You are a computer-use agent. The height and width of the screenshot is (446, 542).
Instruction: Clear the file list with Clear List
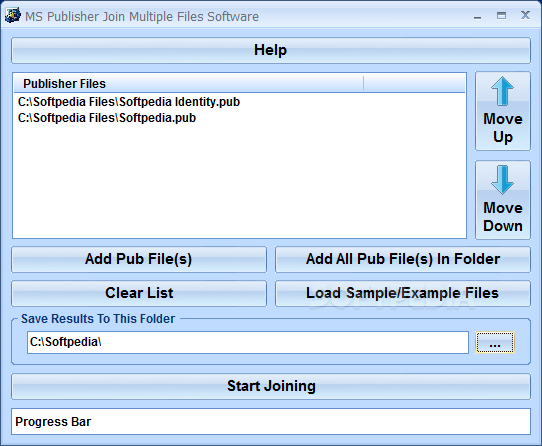tap(139, 293)
